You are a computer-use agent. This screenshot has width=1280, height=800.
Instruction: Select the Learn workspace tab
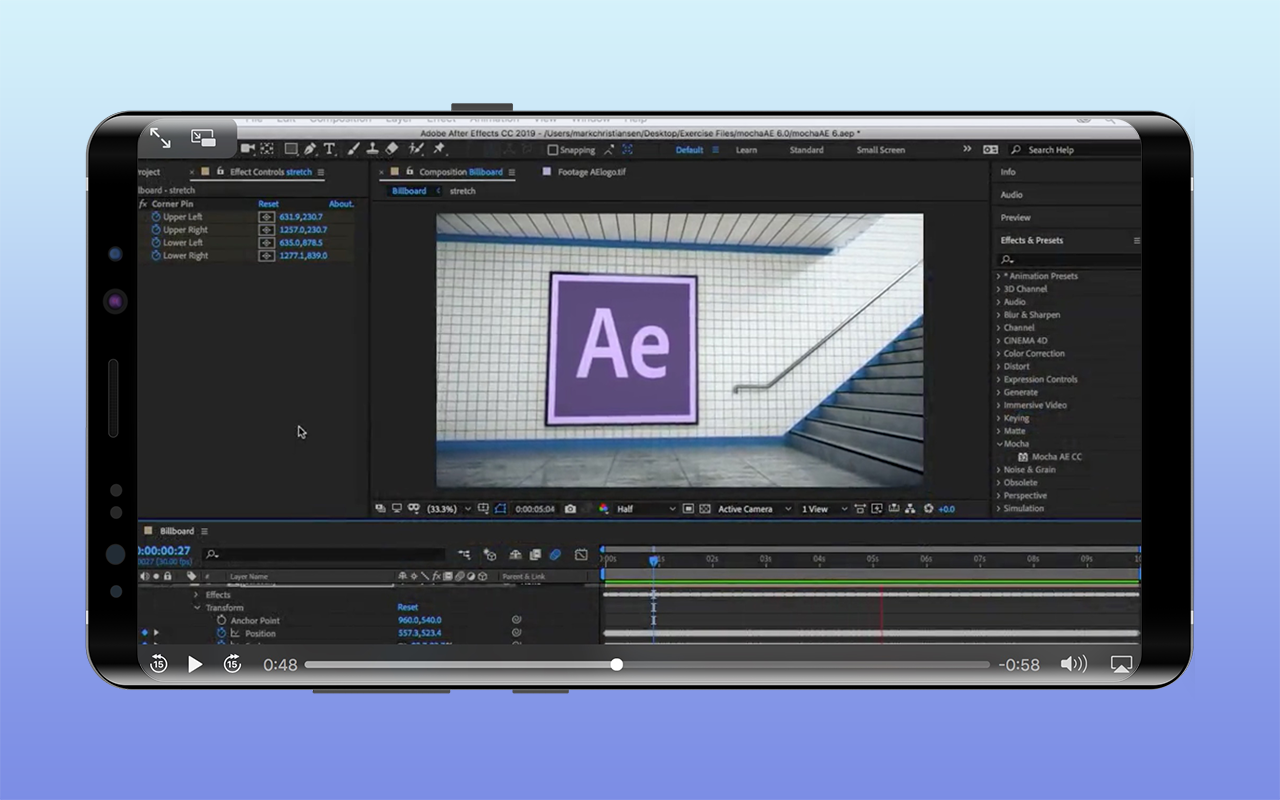pyautogui.click(x=746, y=150)
